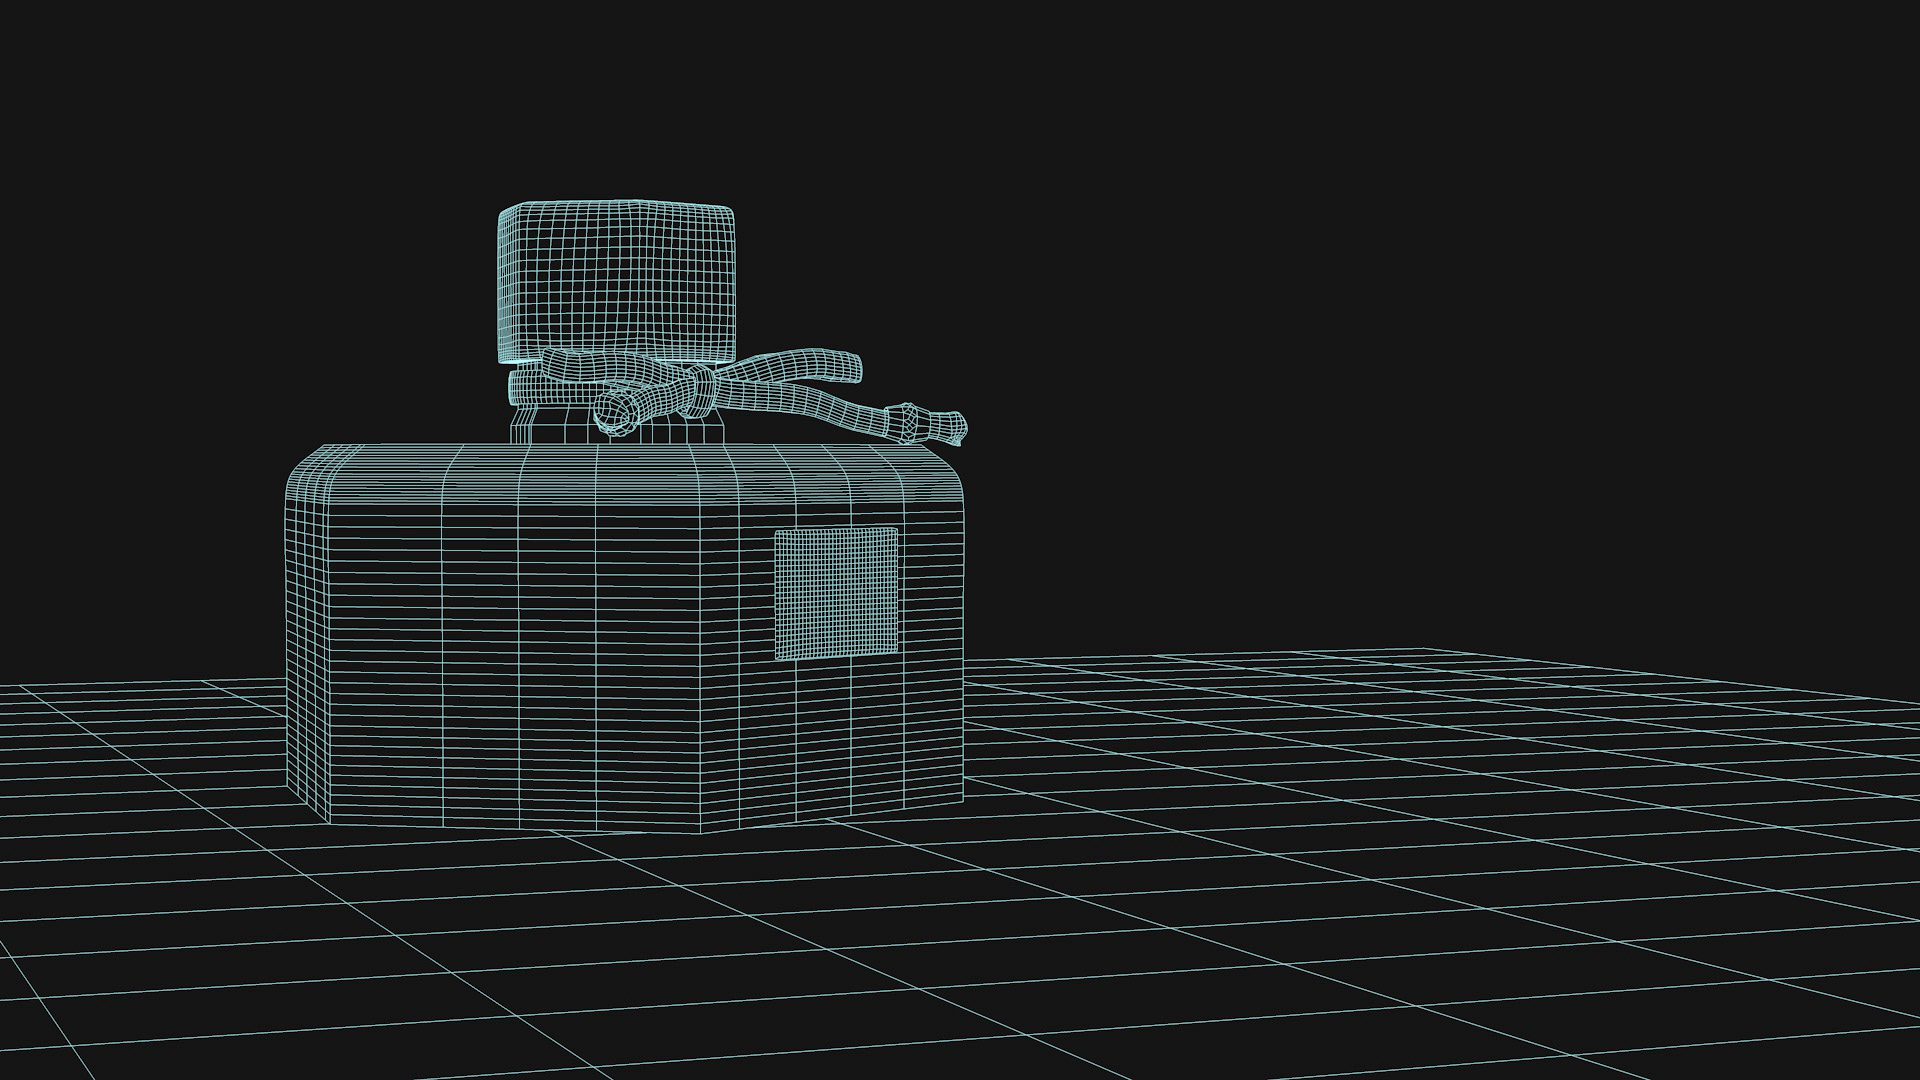Select the tassel tip at rope's end
Image resolution: width=1920 pixels, height=1080 pixels.
pyautogui.click(x=945, y=427)
